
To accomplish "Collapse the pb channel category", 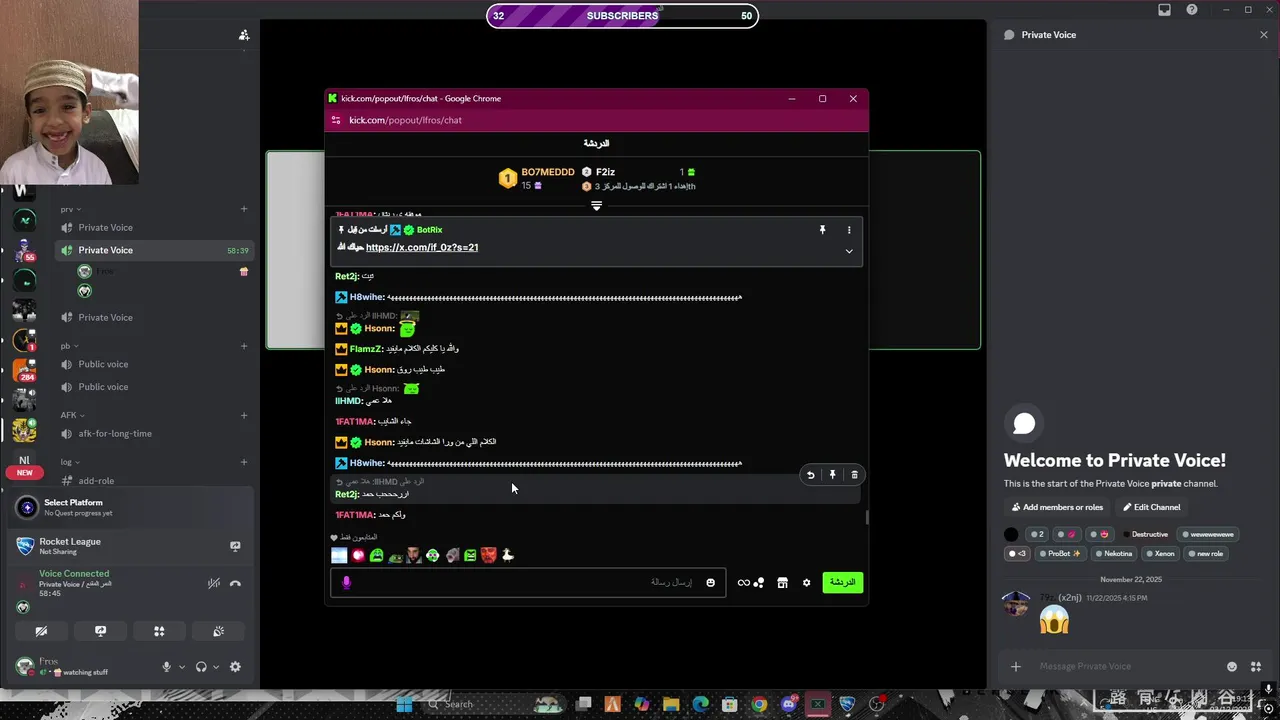I will point(69,346).
